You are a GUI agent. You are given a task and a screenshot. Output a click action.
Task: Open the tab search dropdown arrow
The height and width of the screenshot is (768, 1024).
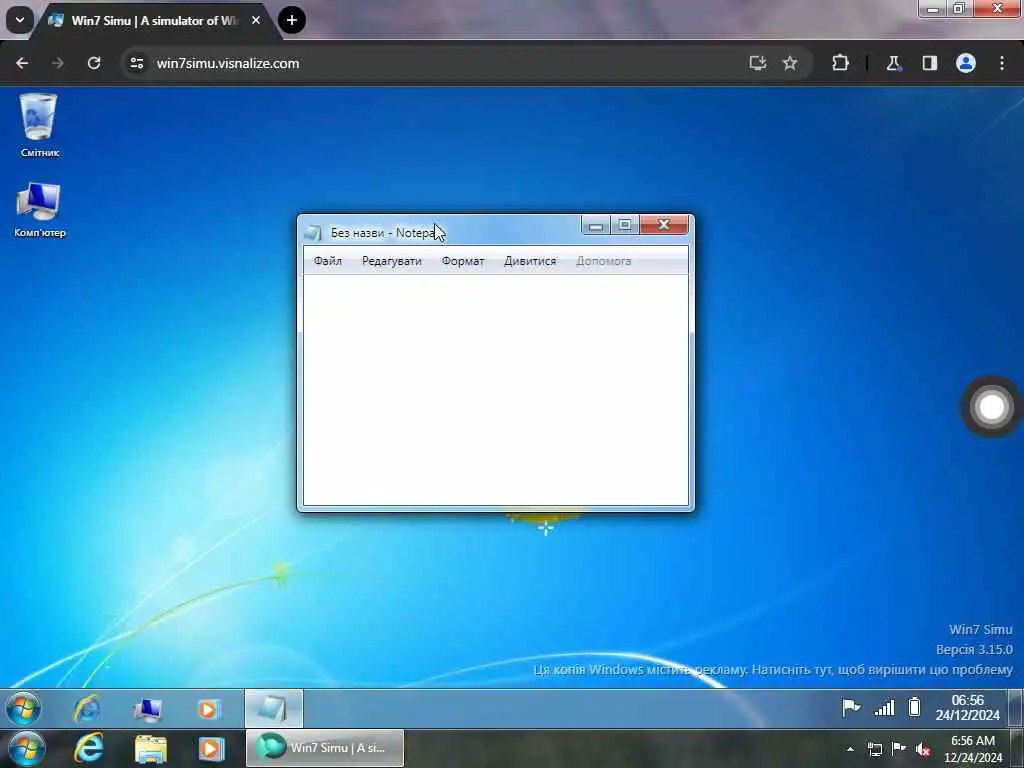click(20, 20)
